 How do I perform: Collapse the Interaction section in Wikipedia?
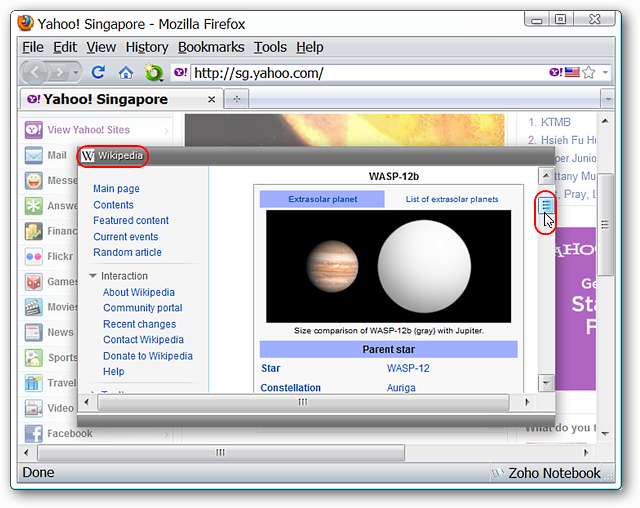click(93, 276)
